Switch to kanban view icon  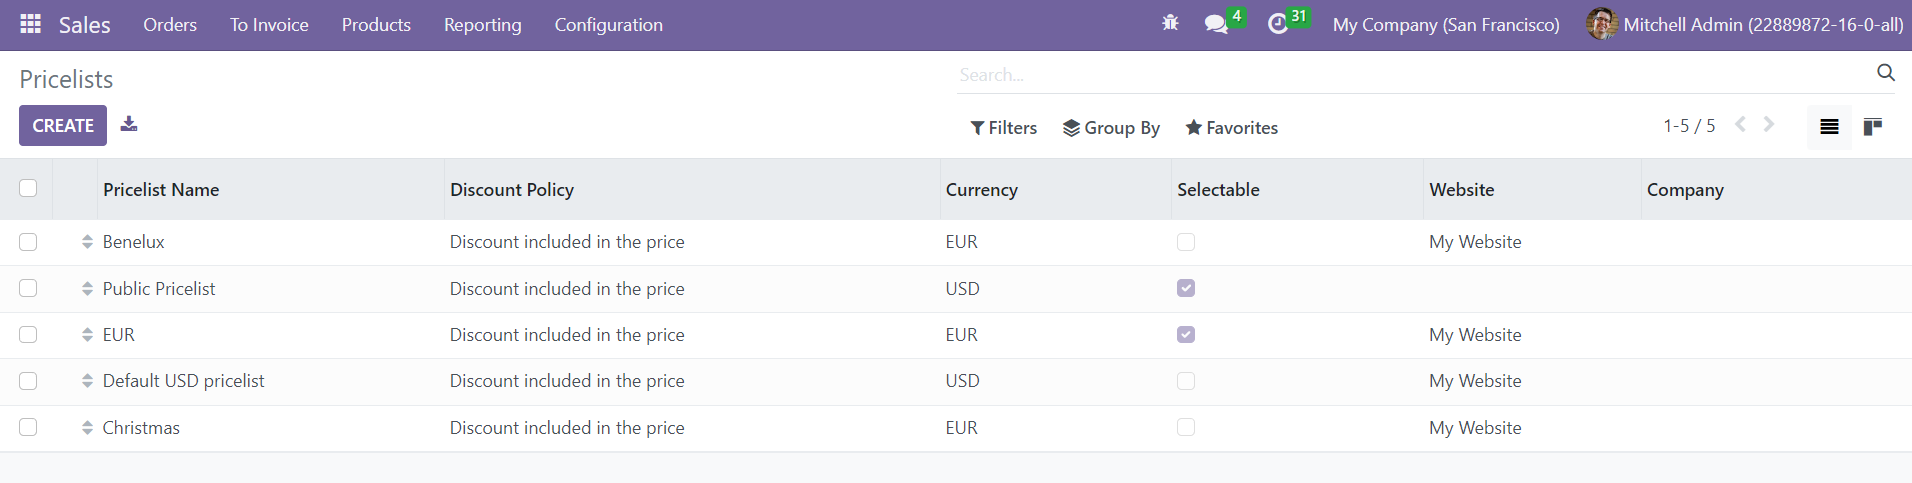(1873, 127)
